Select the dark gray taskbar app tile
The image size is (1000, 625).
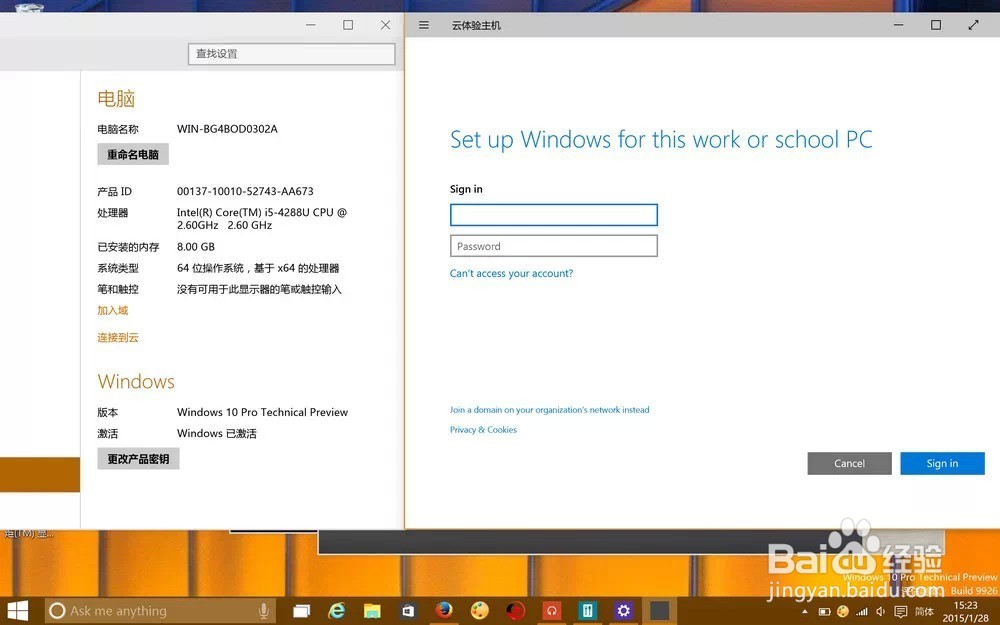click(659, 610)
